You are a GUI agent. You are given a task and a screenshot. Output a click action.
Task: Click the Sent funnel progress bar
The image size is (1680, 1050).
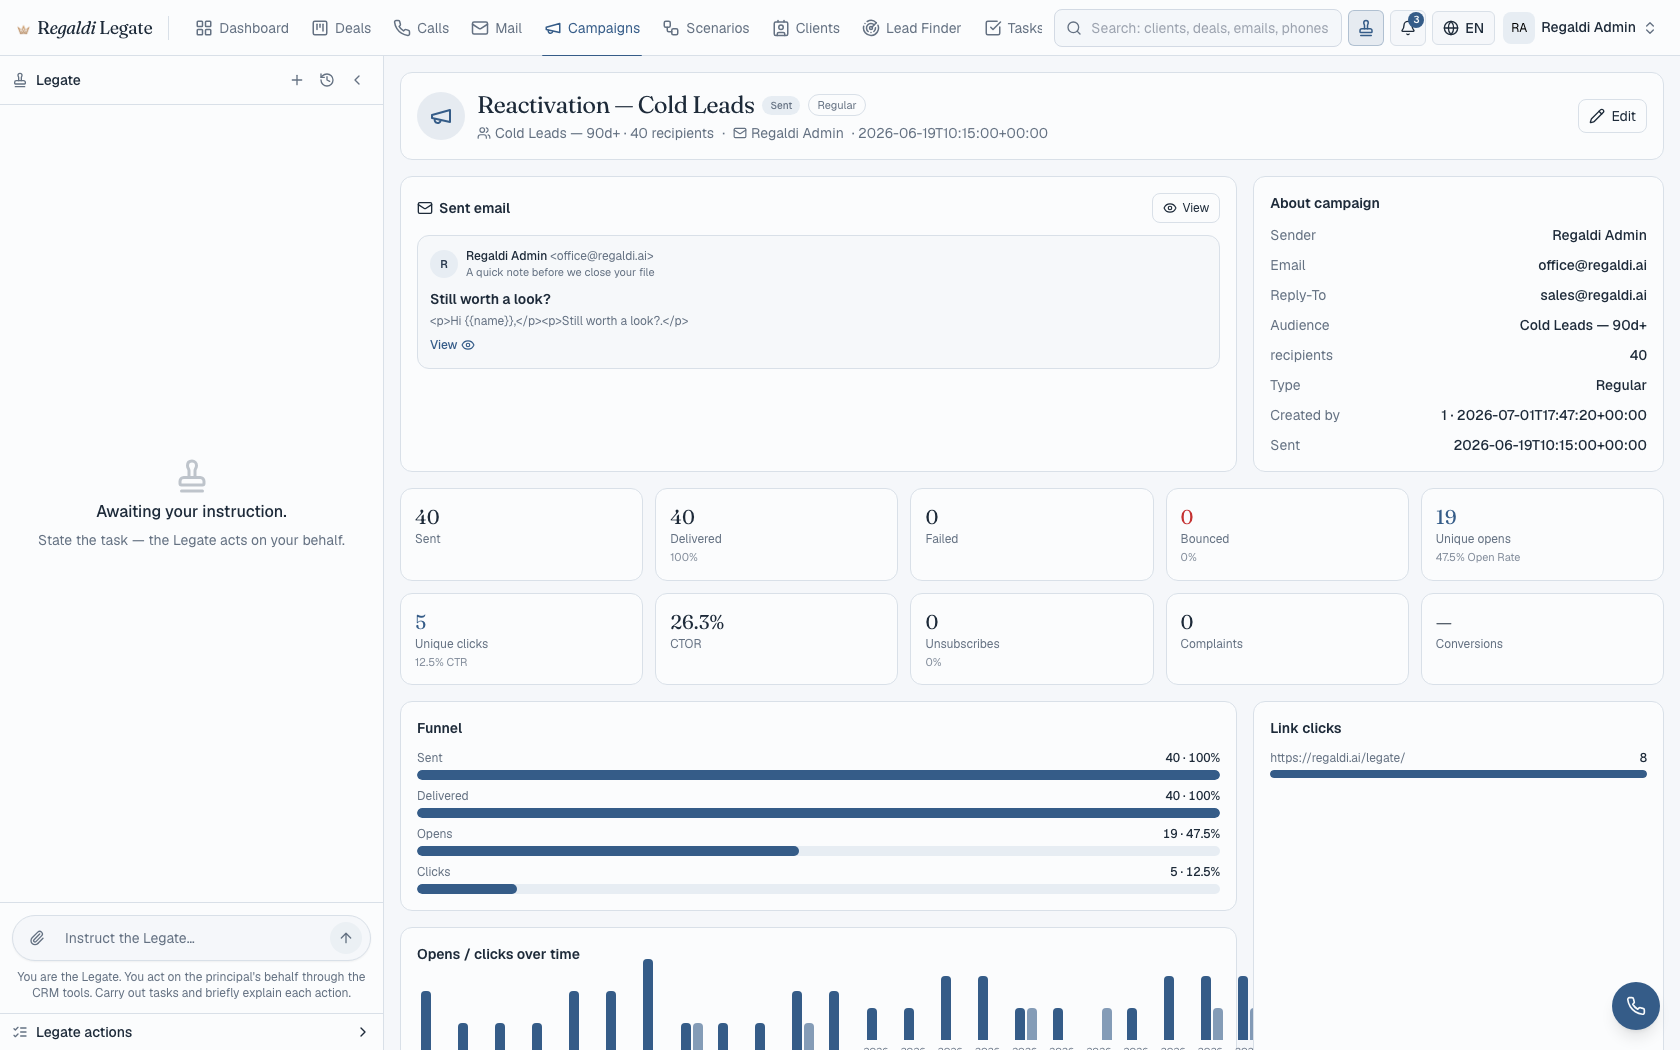(818, 775)
